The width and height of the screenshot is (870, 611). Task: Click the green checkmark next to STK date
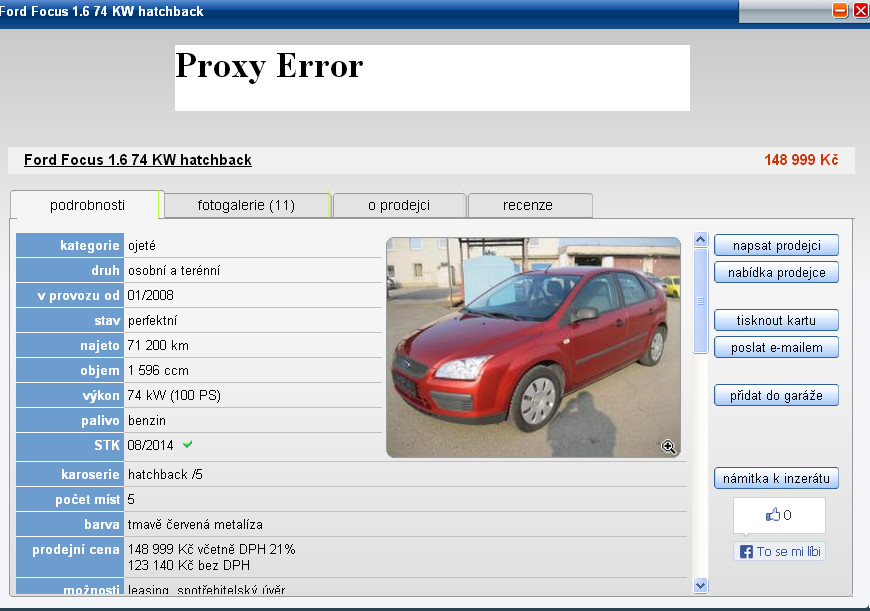pos(188,444)
